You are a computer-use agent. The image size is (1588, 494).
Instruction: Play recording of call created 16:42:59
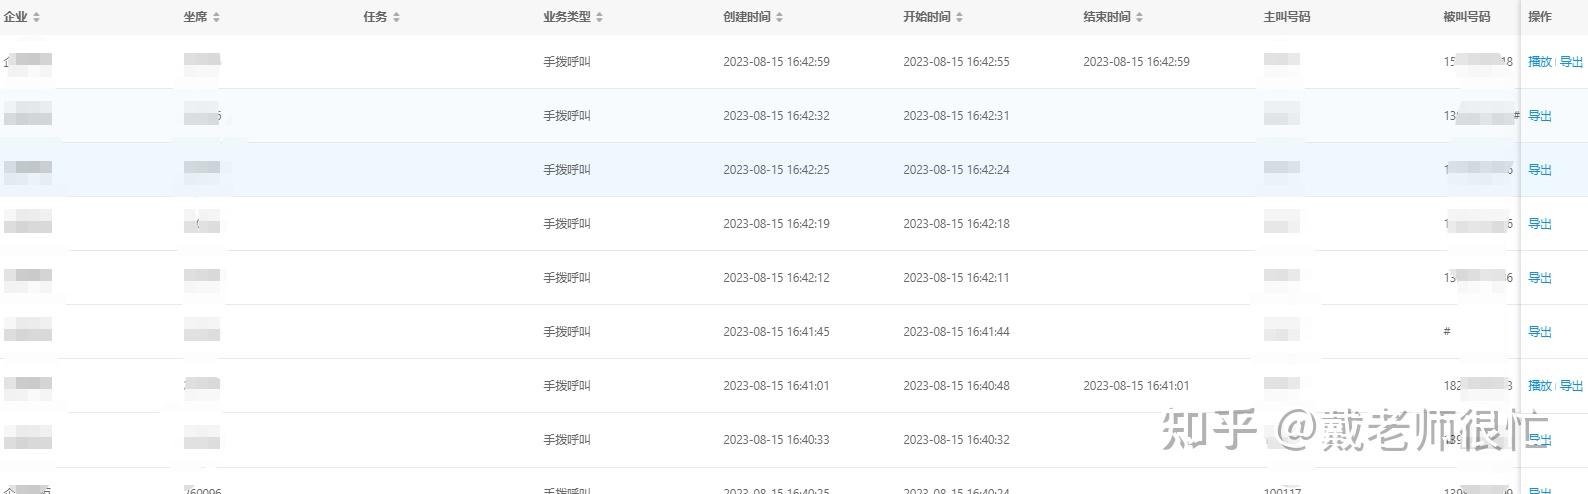1539,62
